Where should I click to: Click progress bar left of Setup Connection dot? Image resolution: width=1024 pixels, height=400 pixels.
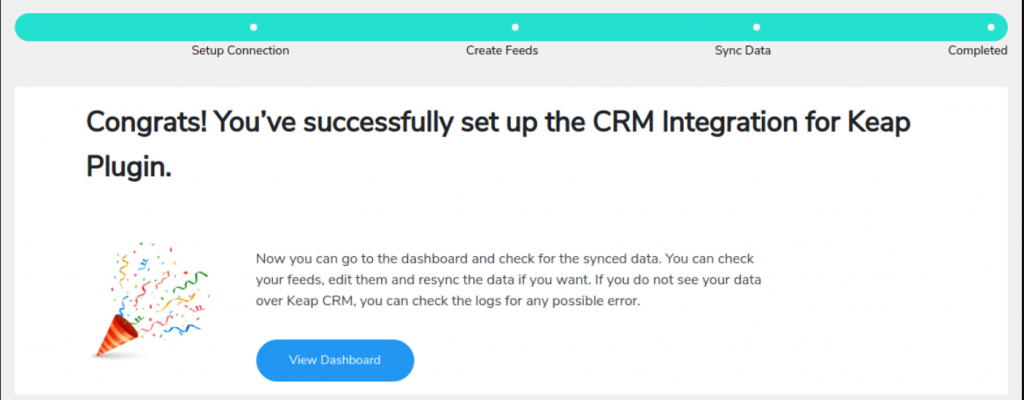(133, 27)
